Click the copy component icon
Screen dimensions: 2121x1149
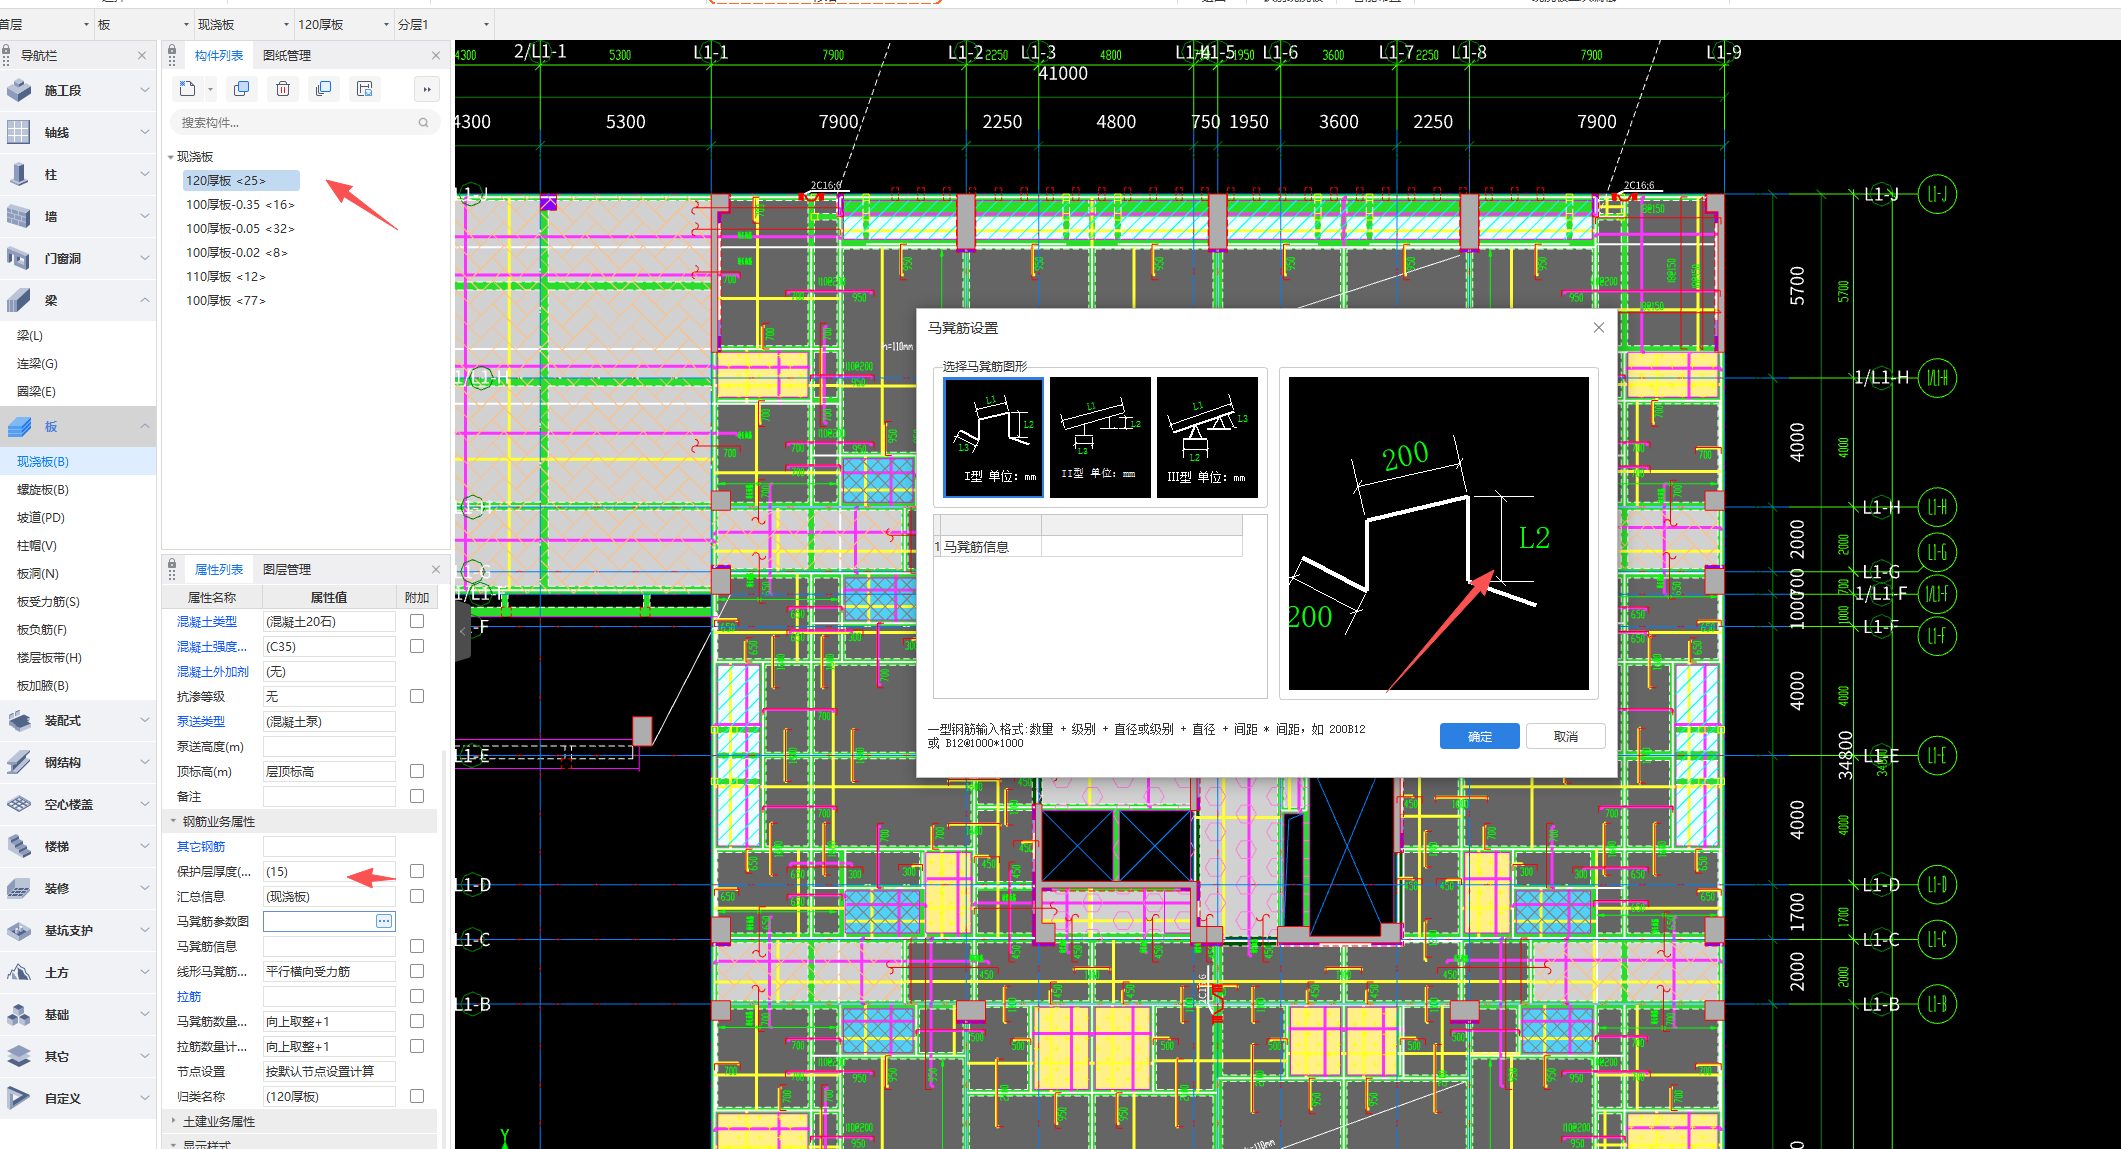coord(241,89)
